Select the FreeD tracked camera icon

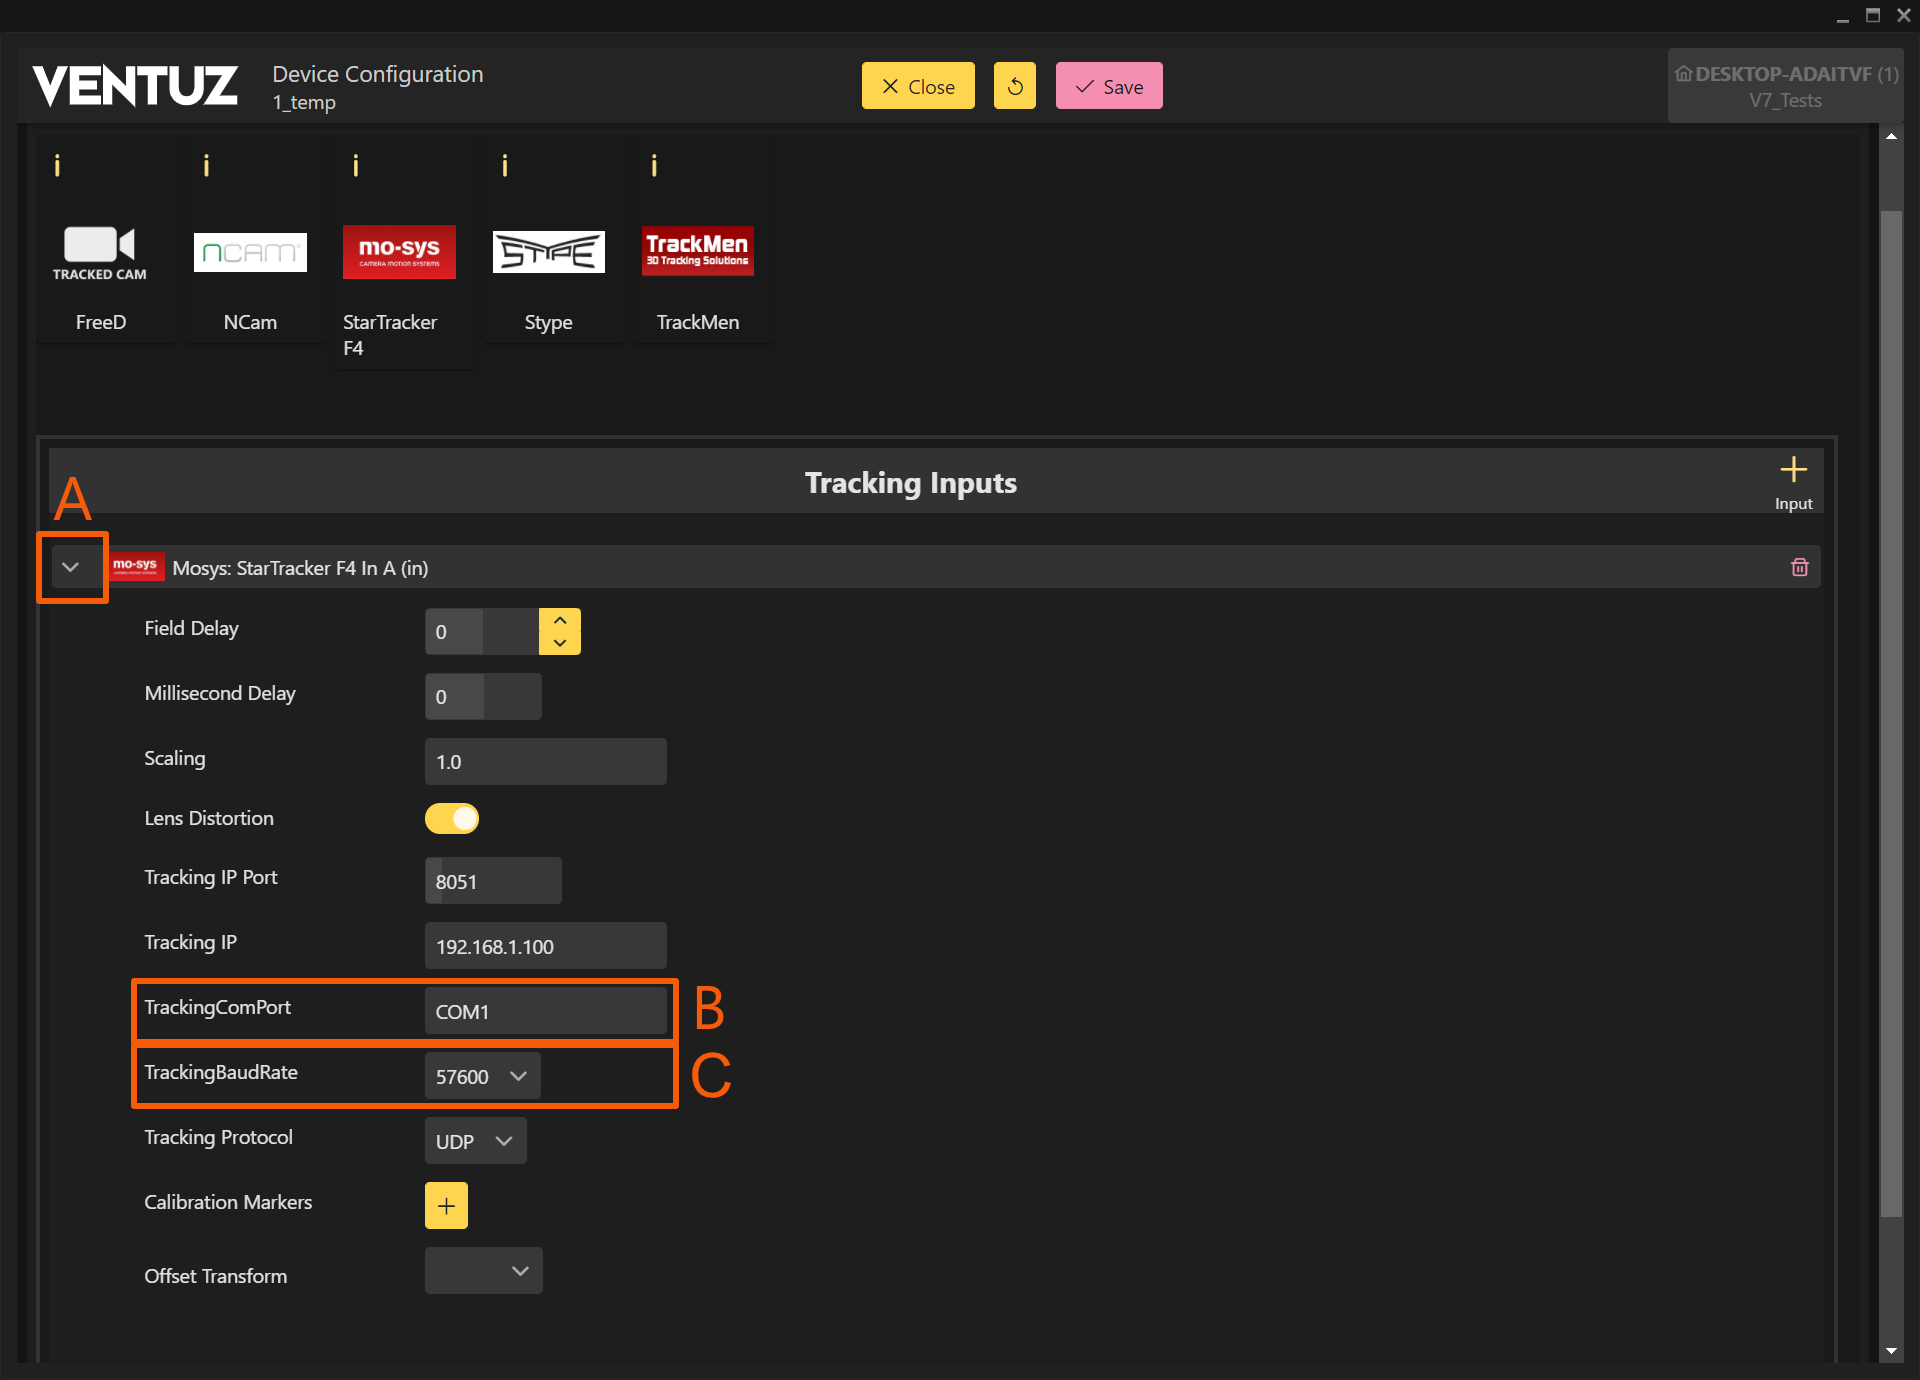100,252
